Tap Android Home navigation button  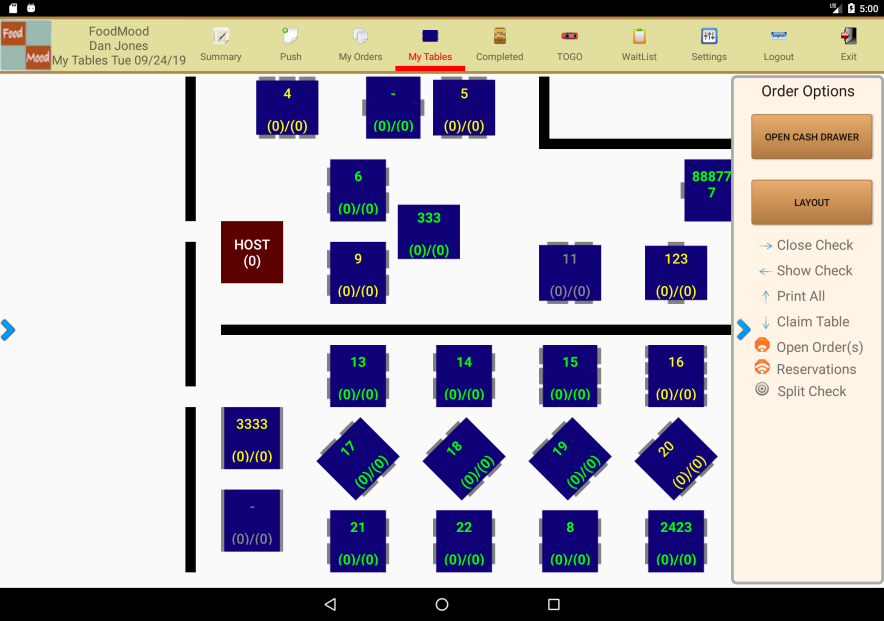point(442,604)
